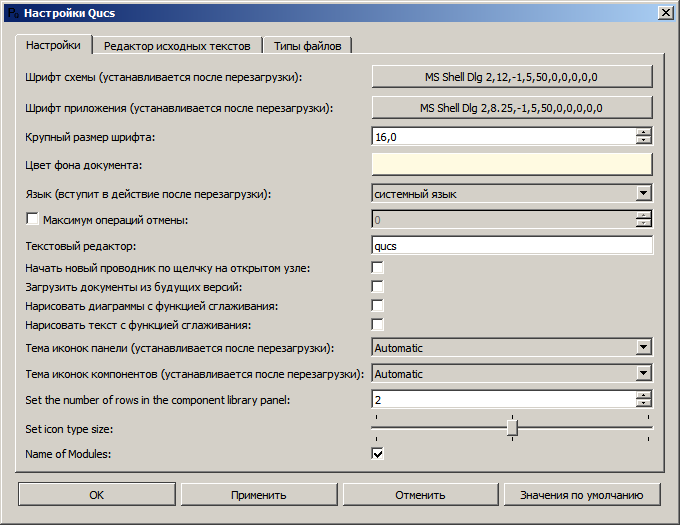Image resolution: width=680 pixels, height=525 pixels.
Task: Enable the 'Максимум операций отмены' checkbox
Action: tap(32, 219)
